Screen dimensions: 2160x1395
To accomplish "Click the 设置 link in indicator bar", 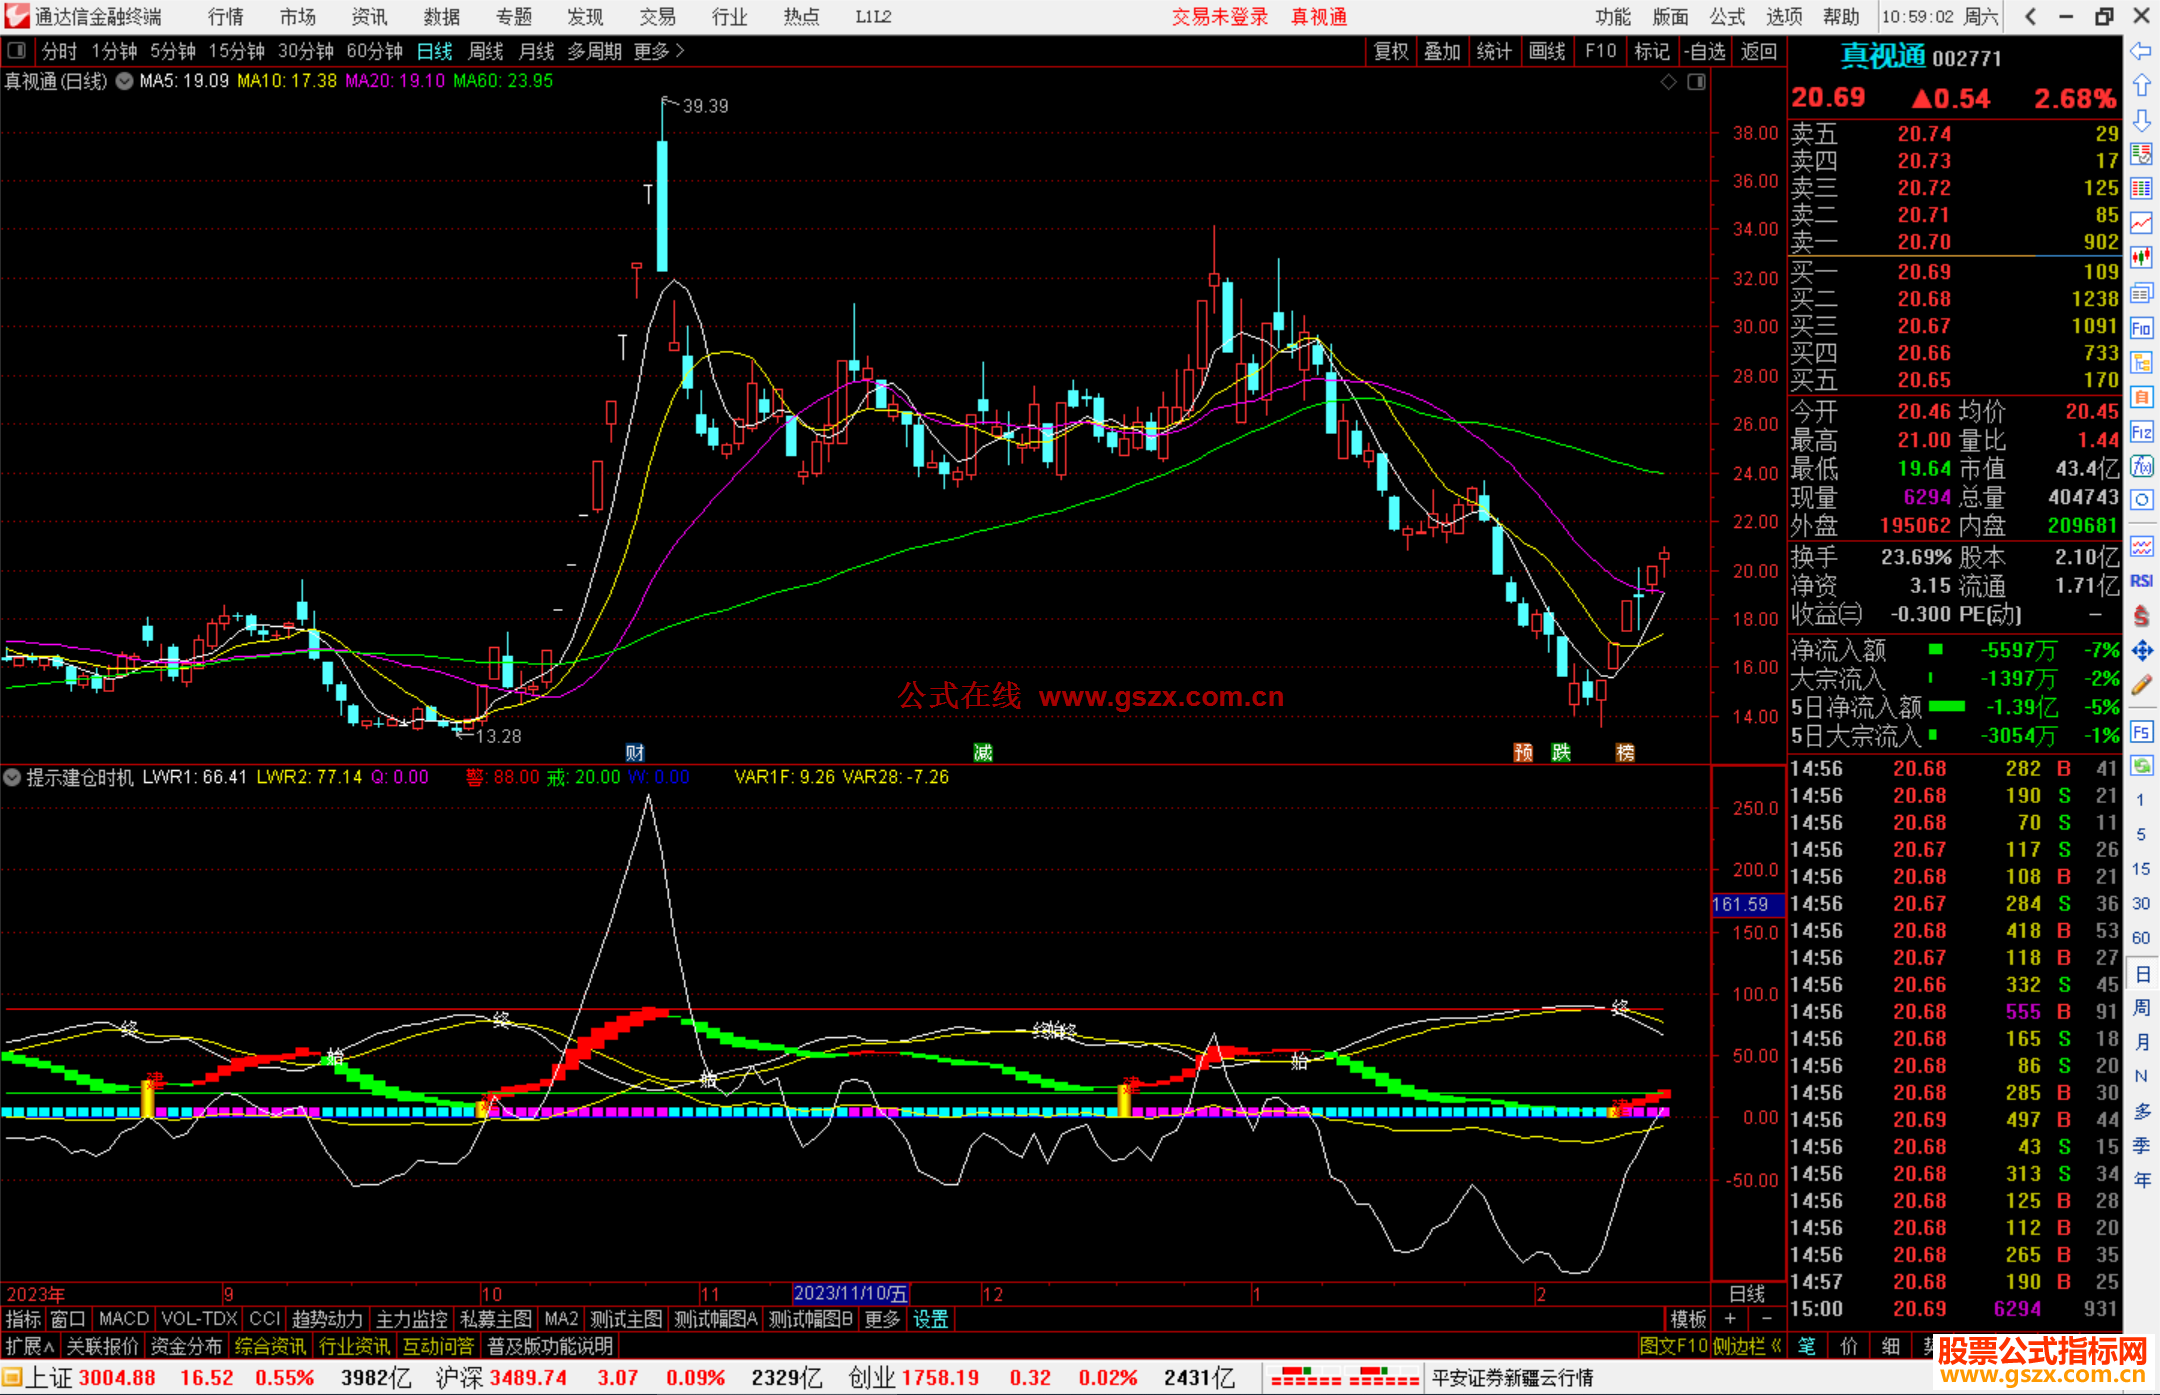I will click(x=930, y=1319).
